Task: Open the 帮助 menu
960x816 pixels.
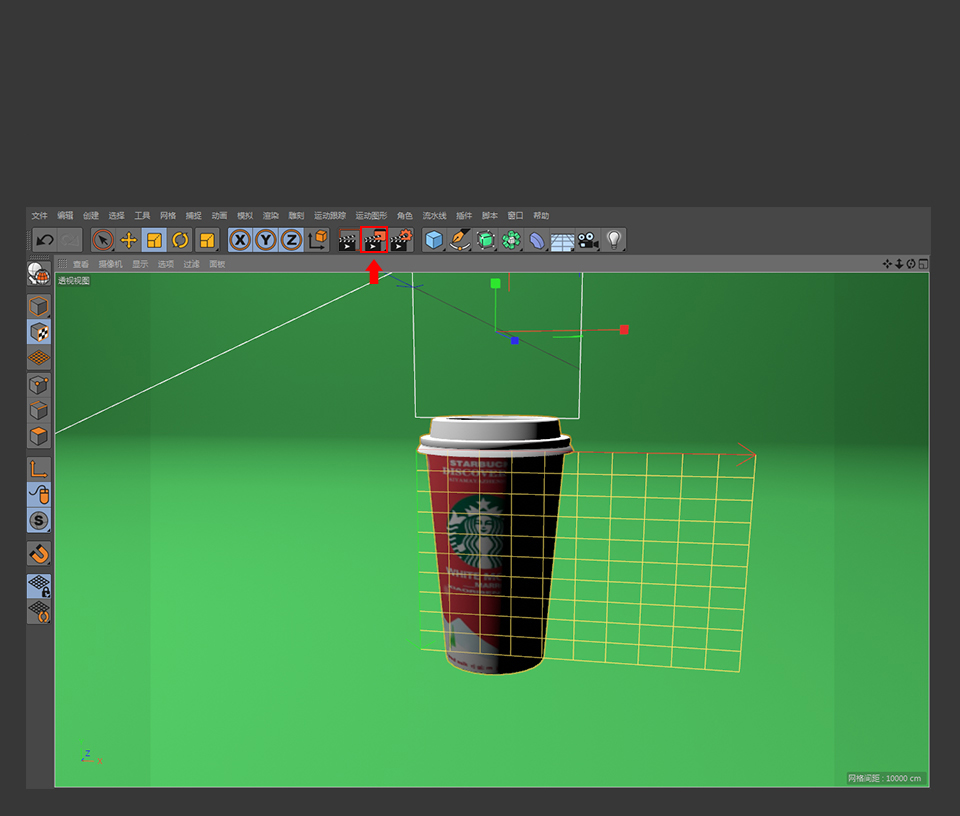Action: (x=541, y=215)
